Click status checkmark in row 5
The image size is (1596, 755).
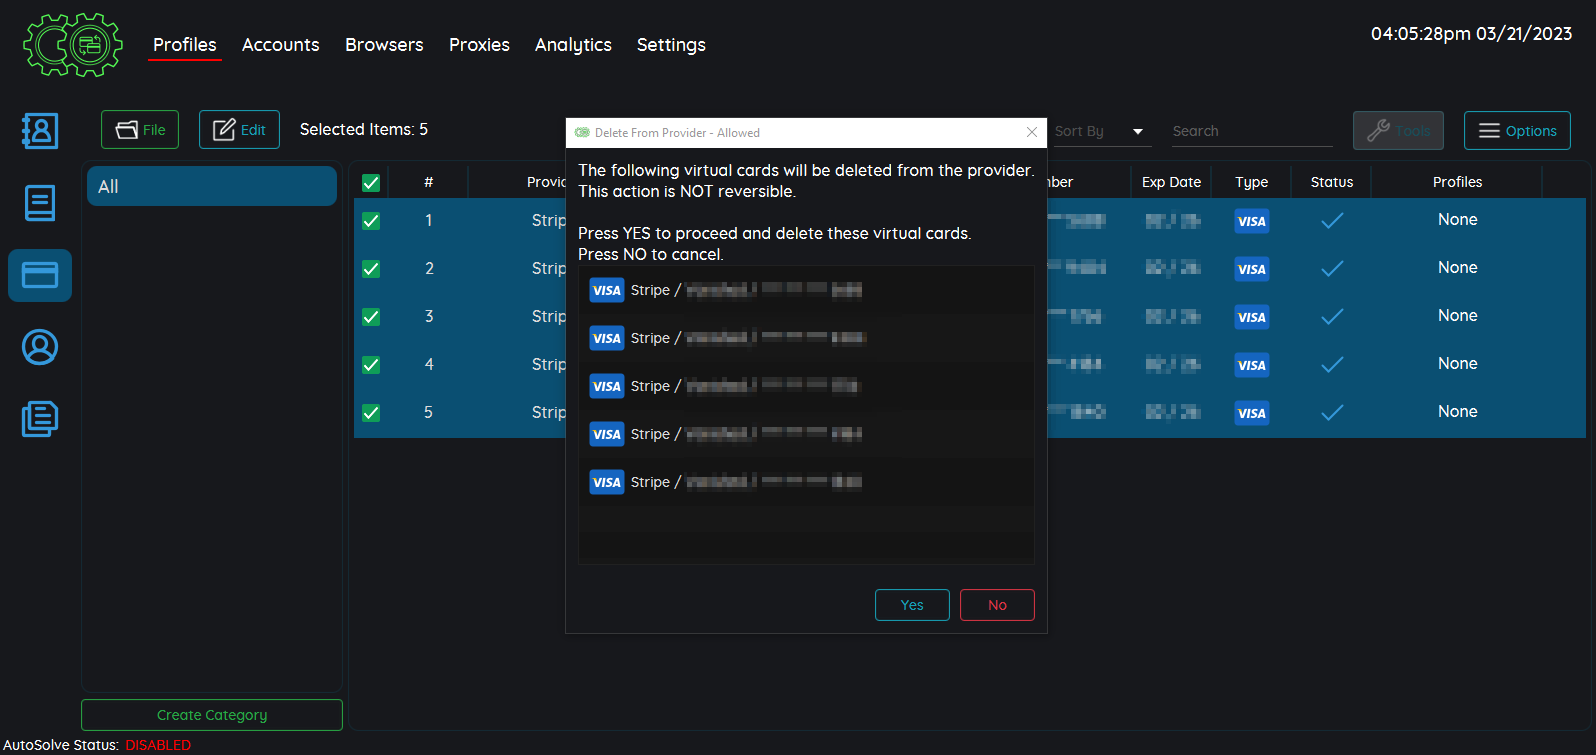click(1332, 413)
